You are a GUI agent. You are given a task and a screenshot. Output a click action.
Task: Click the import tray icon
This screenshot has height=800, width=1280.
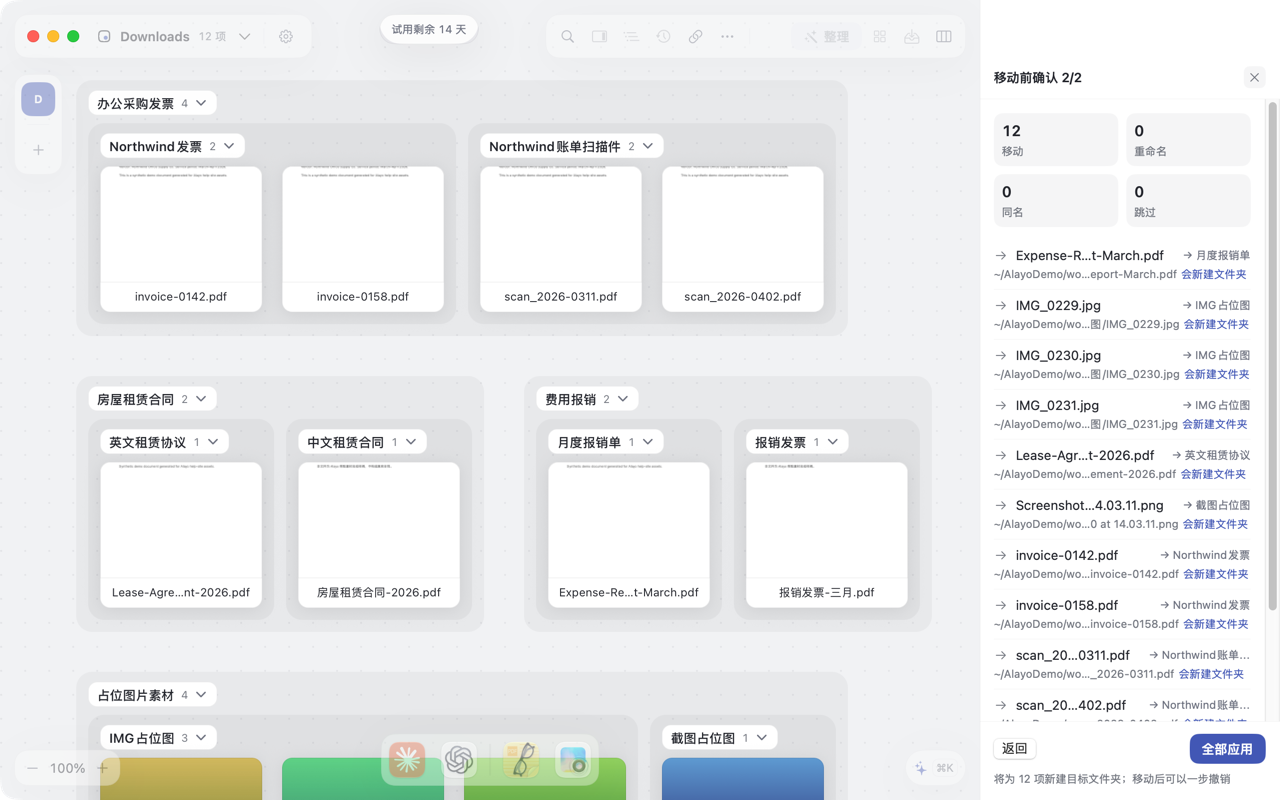[x=911, y=37]
